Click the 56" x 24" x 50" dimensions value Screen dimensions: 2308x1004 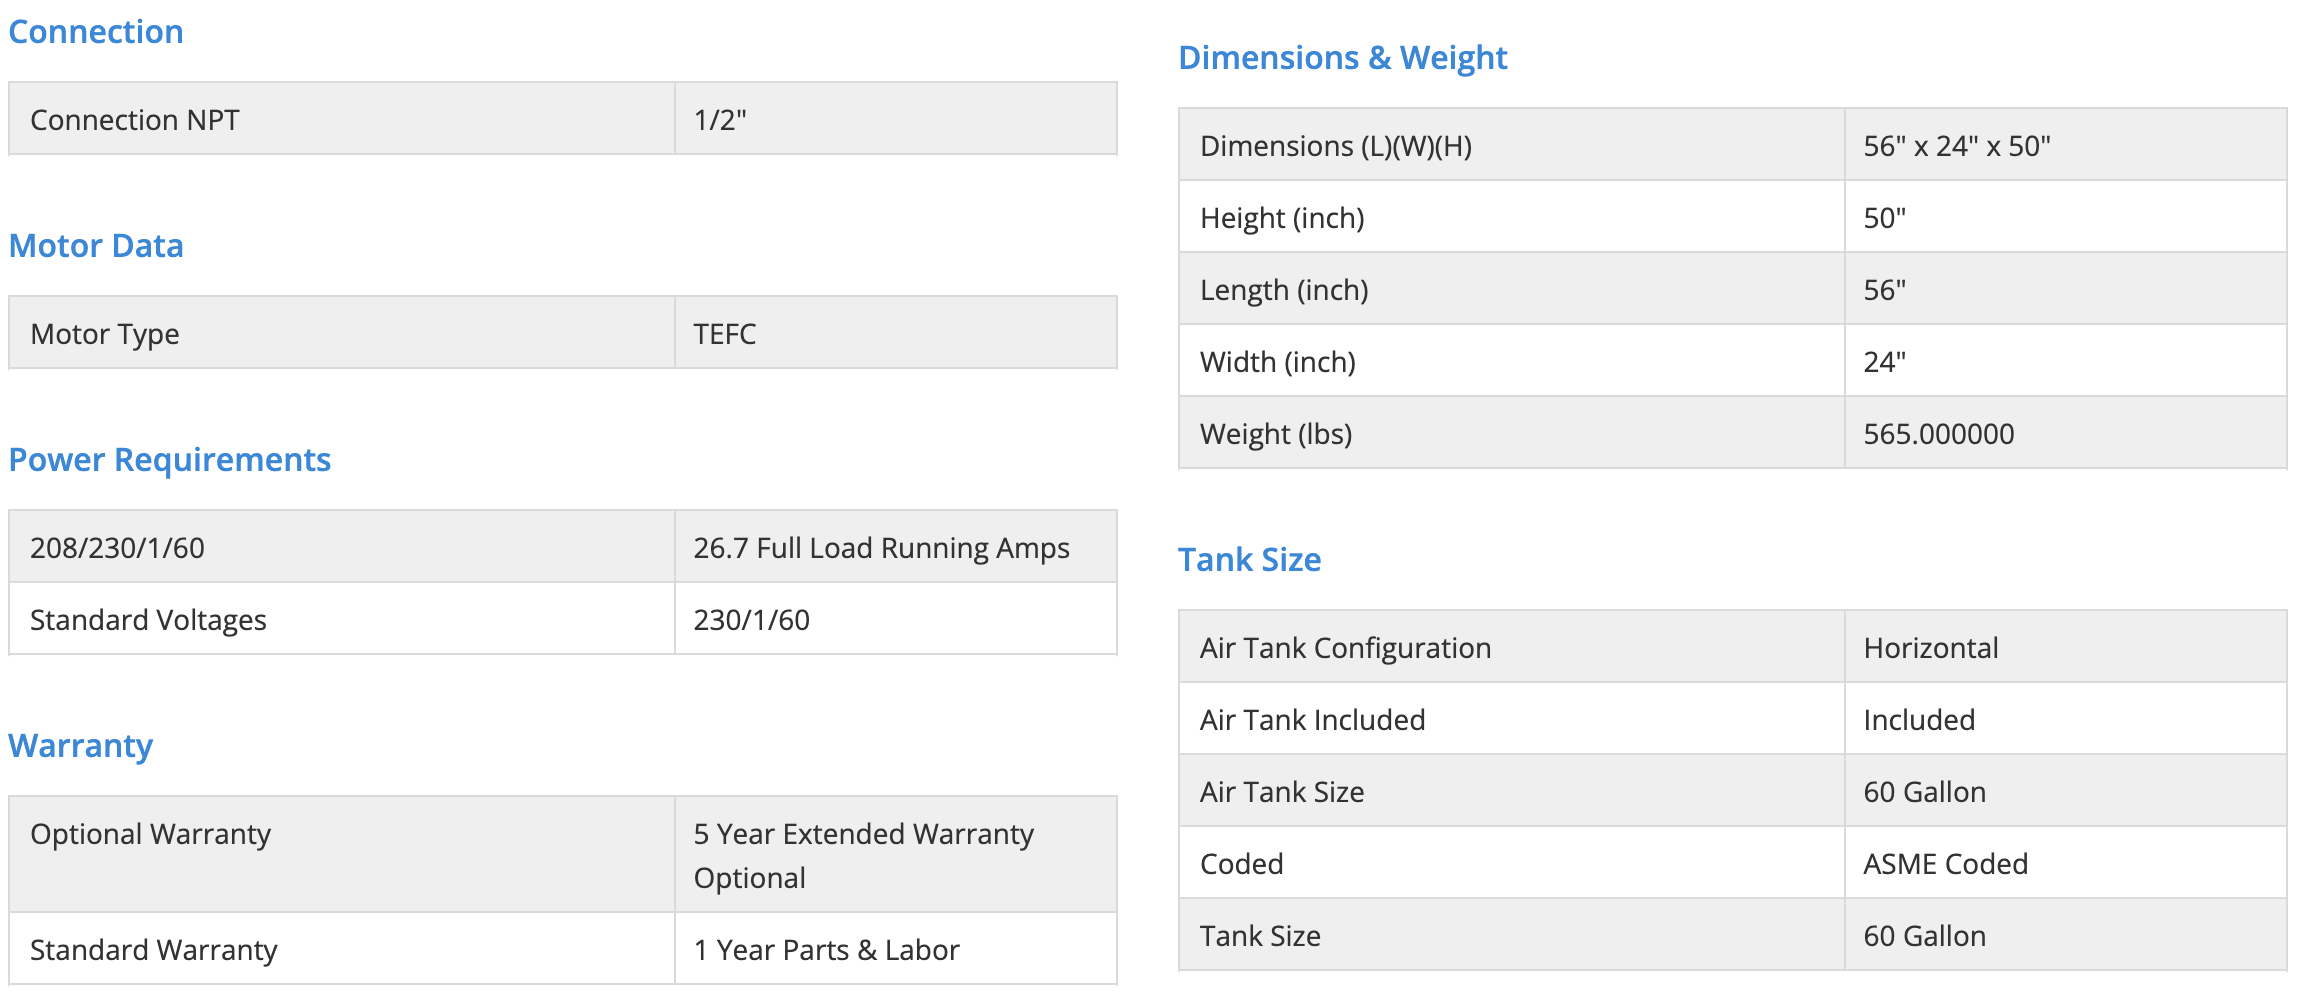tap(1956, 146)
